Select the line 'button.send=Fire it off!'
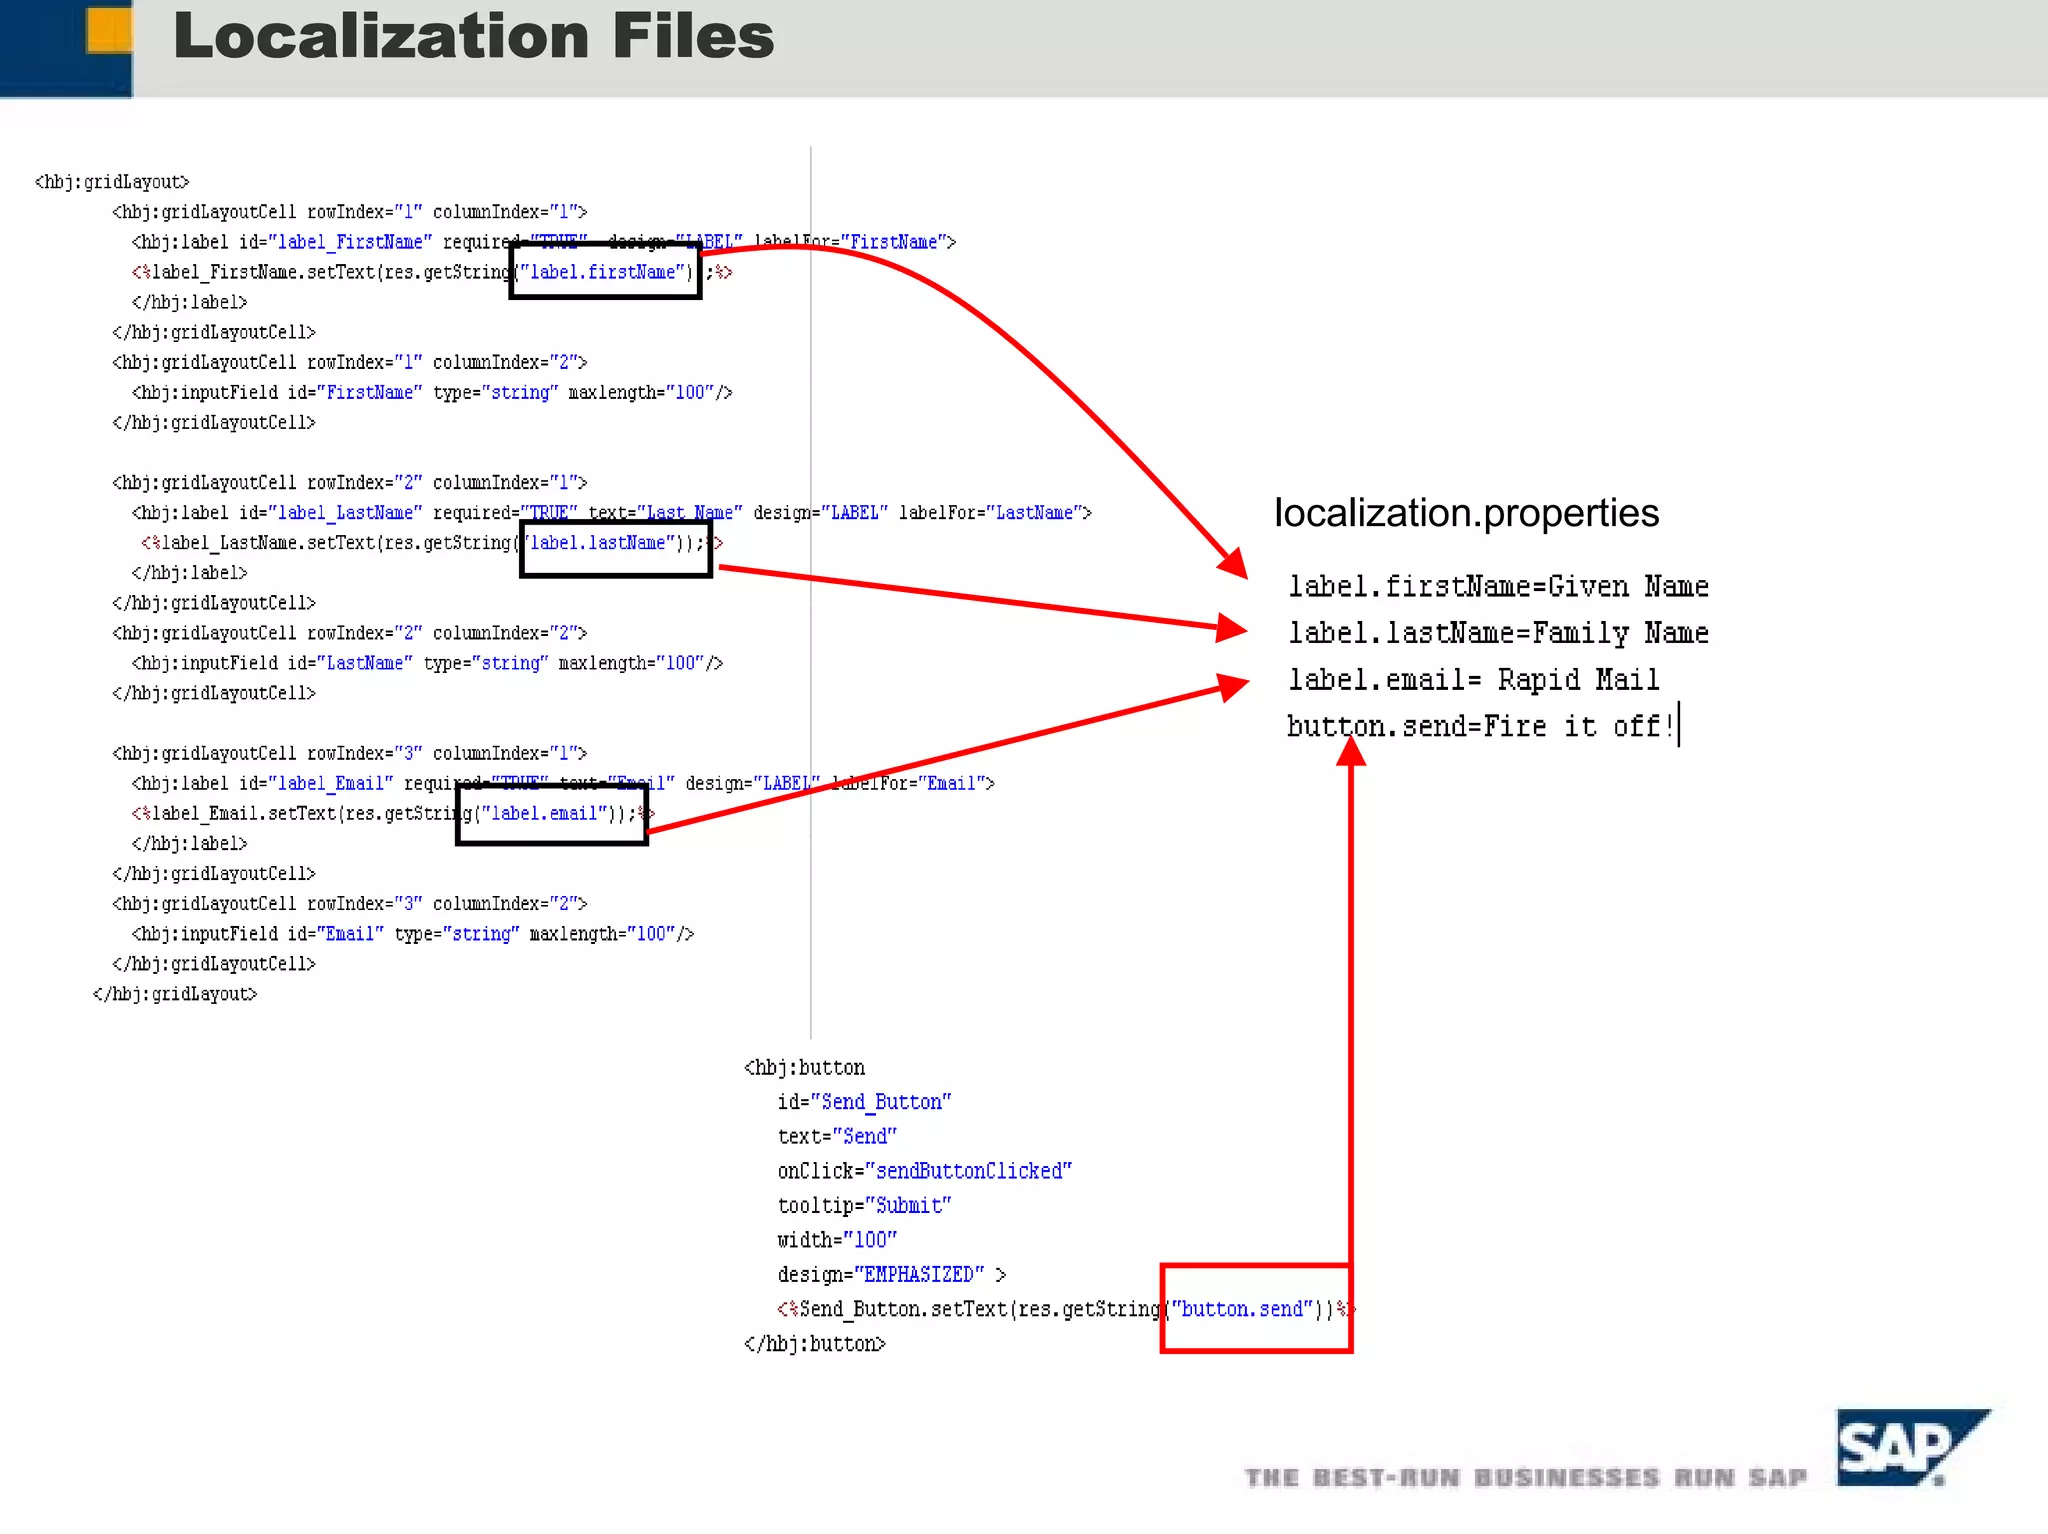This screenshot has width=2048, height=1534. 1480,726
